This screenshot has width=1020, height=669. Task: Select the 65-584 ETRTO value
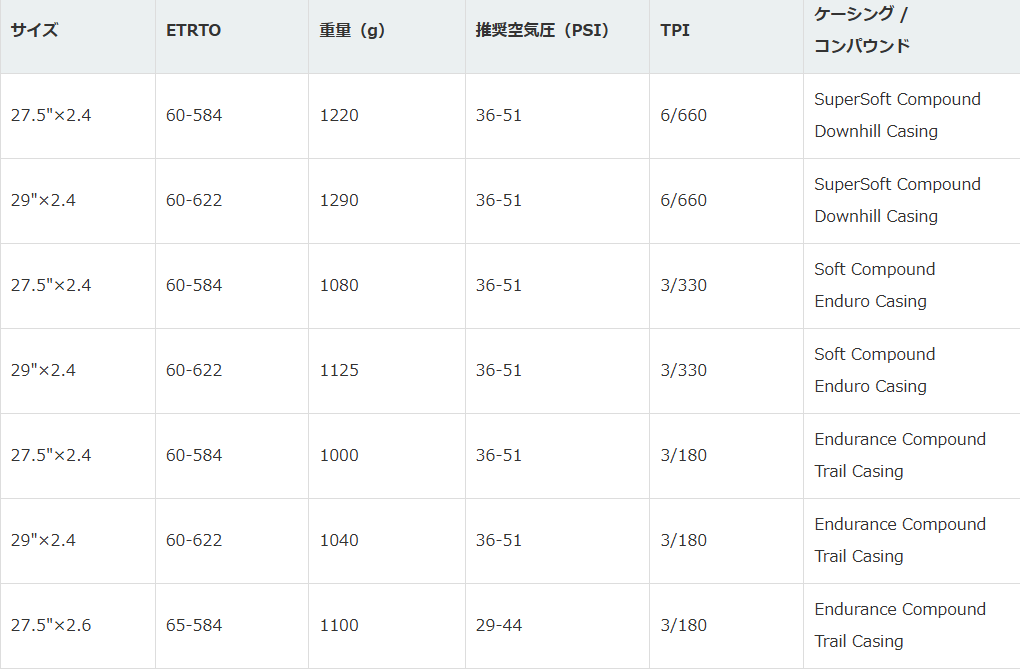(x=194, y=625)
